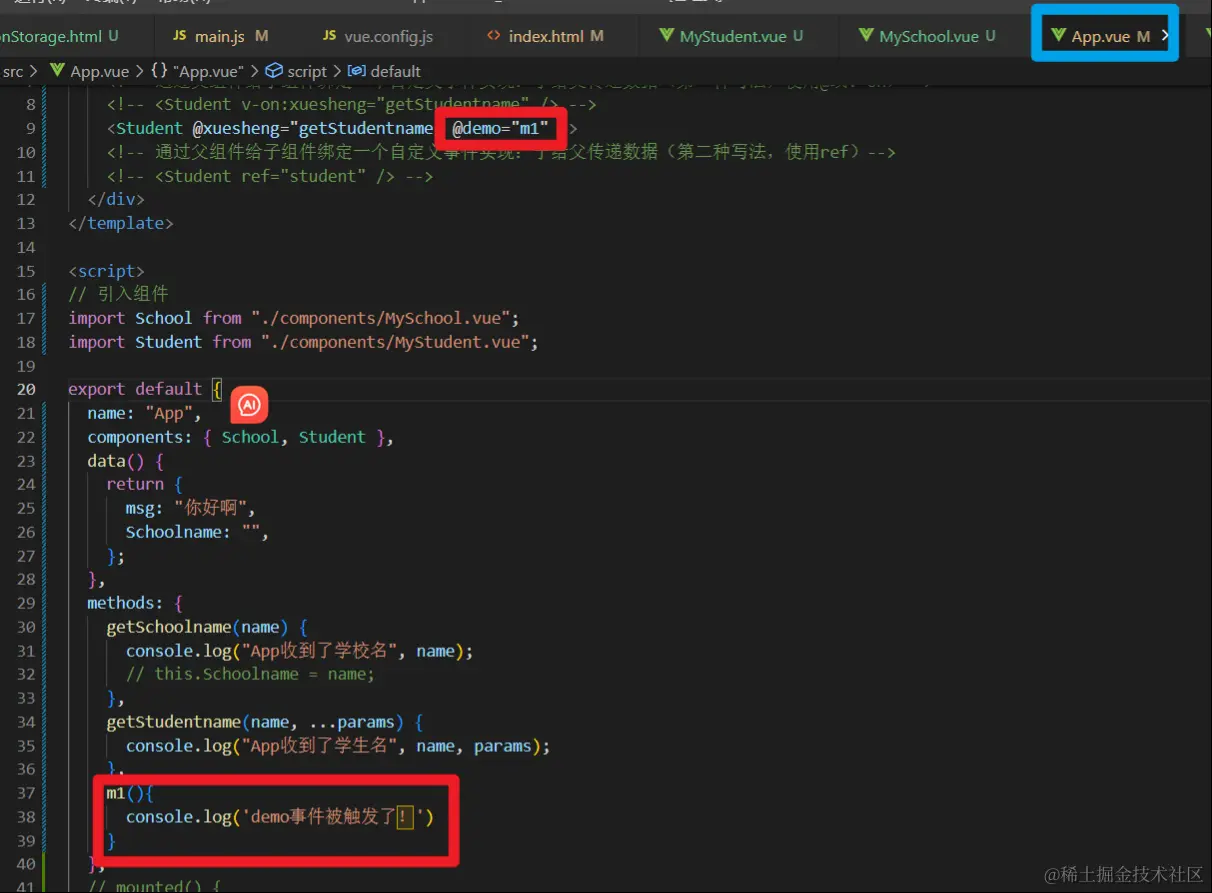Click the methods: { line
Image resolution: width=1212 pixels, height=893 pixels.
point(135,603)
